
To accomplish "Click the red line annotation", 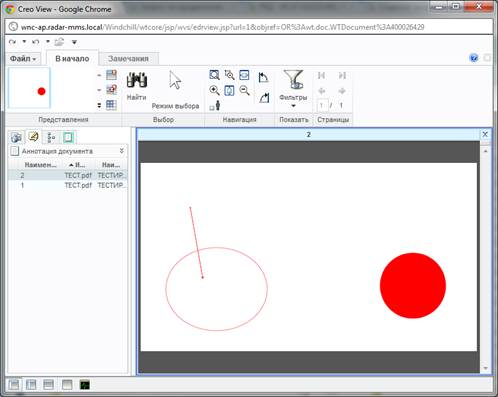I will 196,242.
